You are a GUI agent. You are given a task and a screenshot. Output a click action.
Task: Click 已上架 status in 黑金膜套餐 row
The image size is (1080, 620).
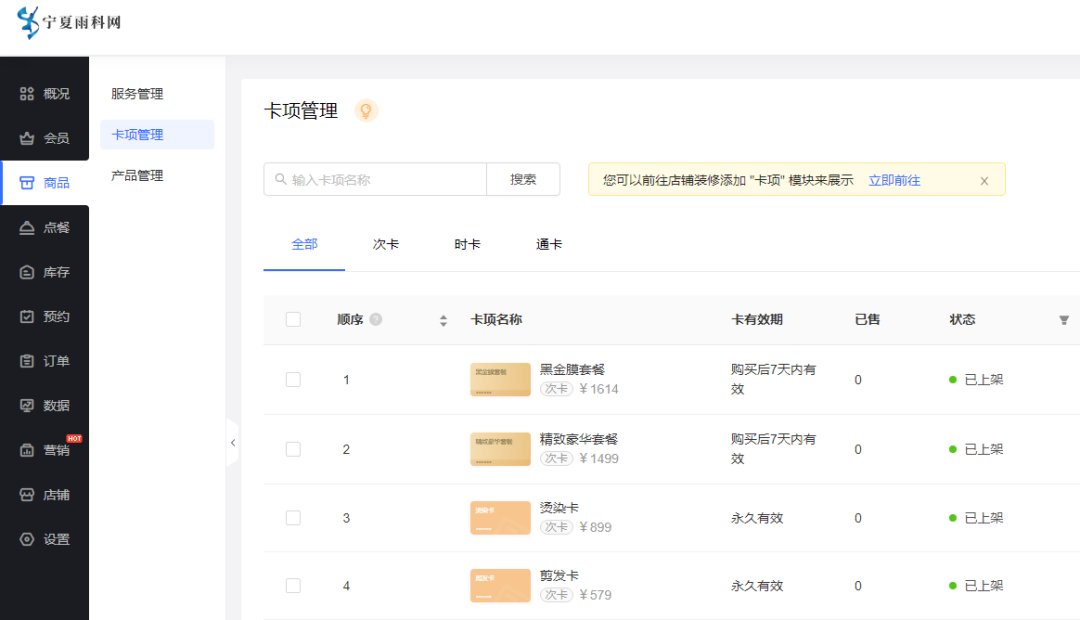(984, 380)
